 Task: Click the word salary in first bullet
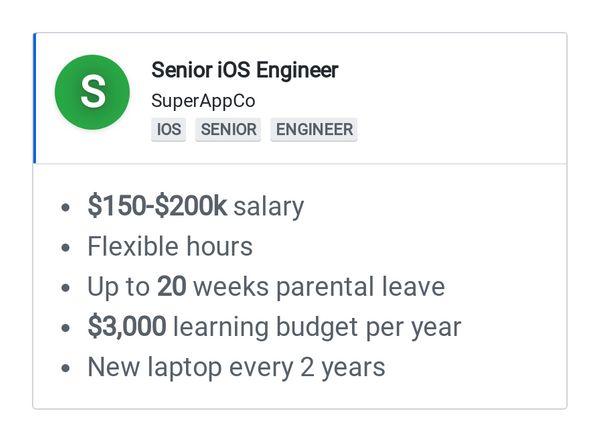(269, 207)
